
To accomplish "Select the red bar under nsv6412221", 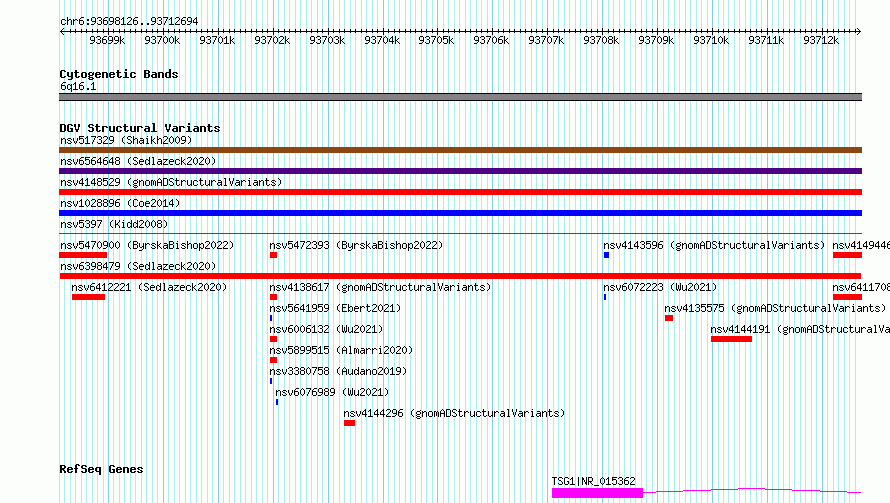I will pyautogui.click(x=89, y=297).
